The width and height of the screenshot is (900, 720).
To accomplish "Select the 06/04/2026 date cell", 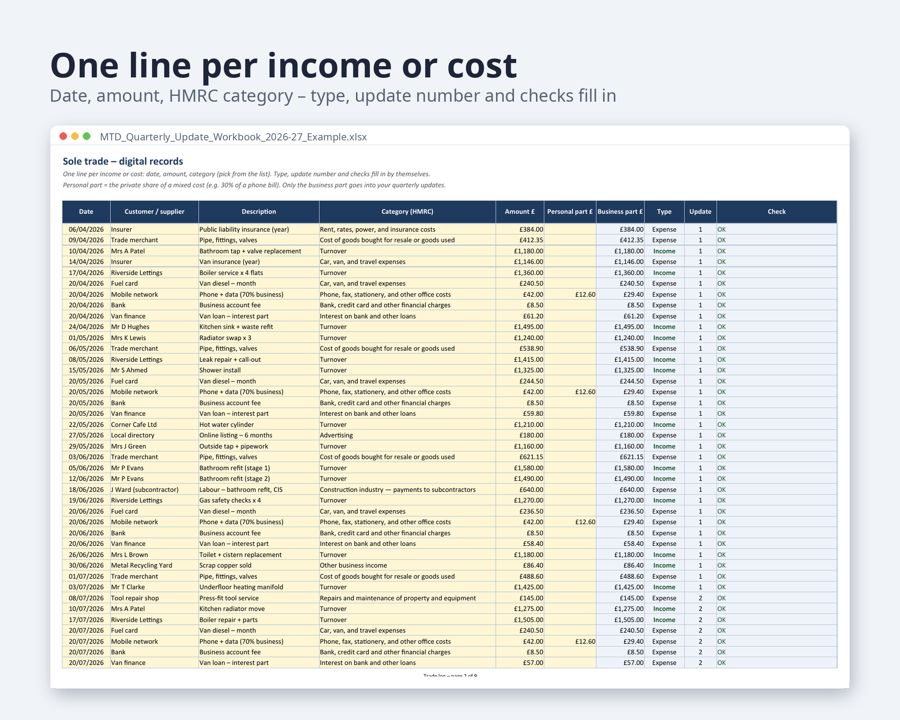I will pyautogui.click(x=86, y=229).
